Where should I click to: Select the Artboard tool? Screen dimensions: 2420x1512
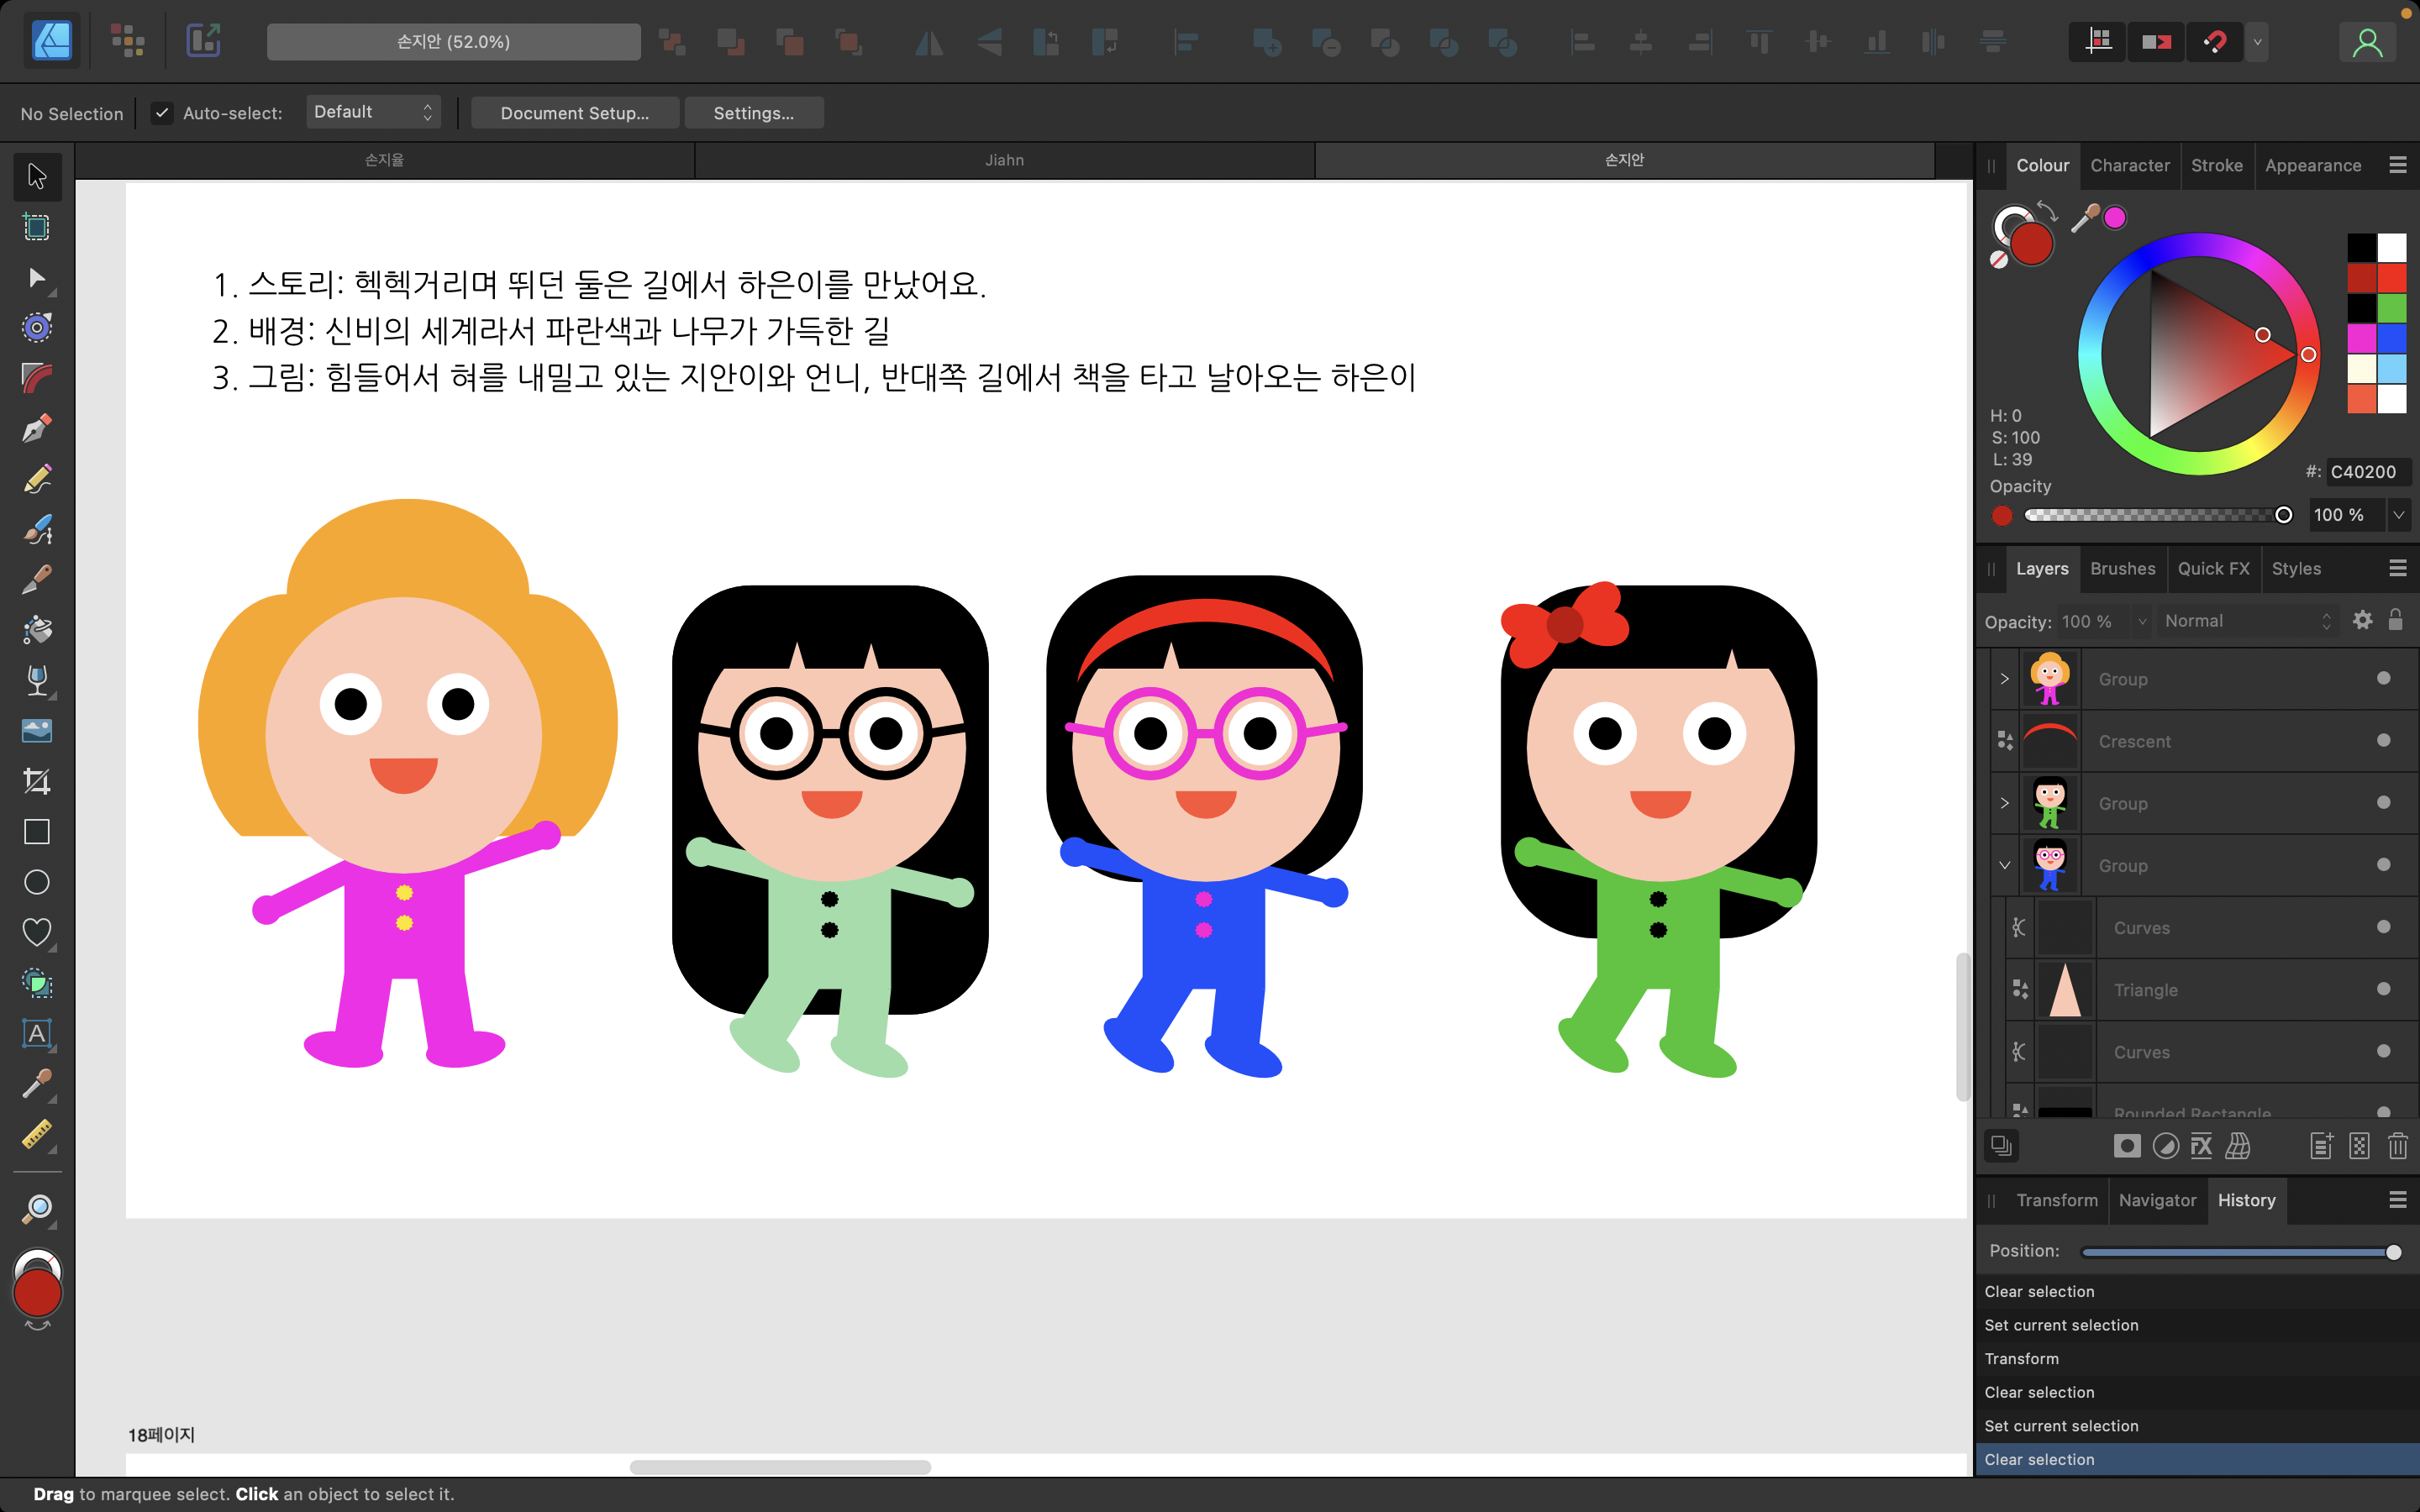[37, 227]
